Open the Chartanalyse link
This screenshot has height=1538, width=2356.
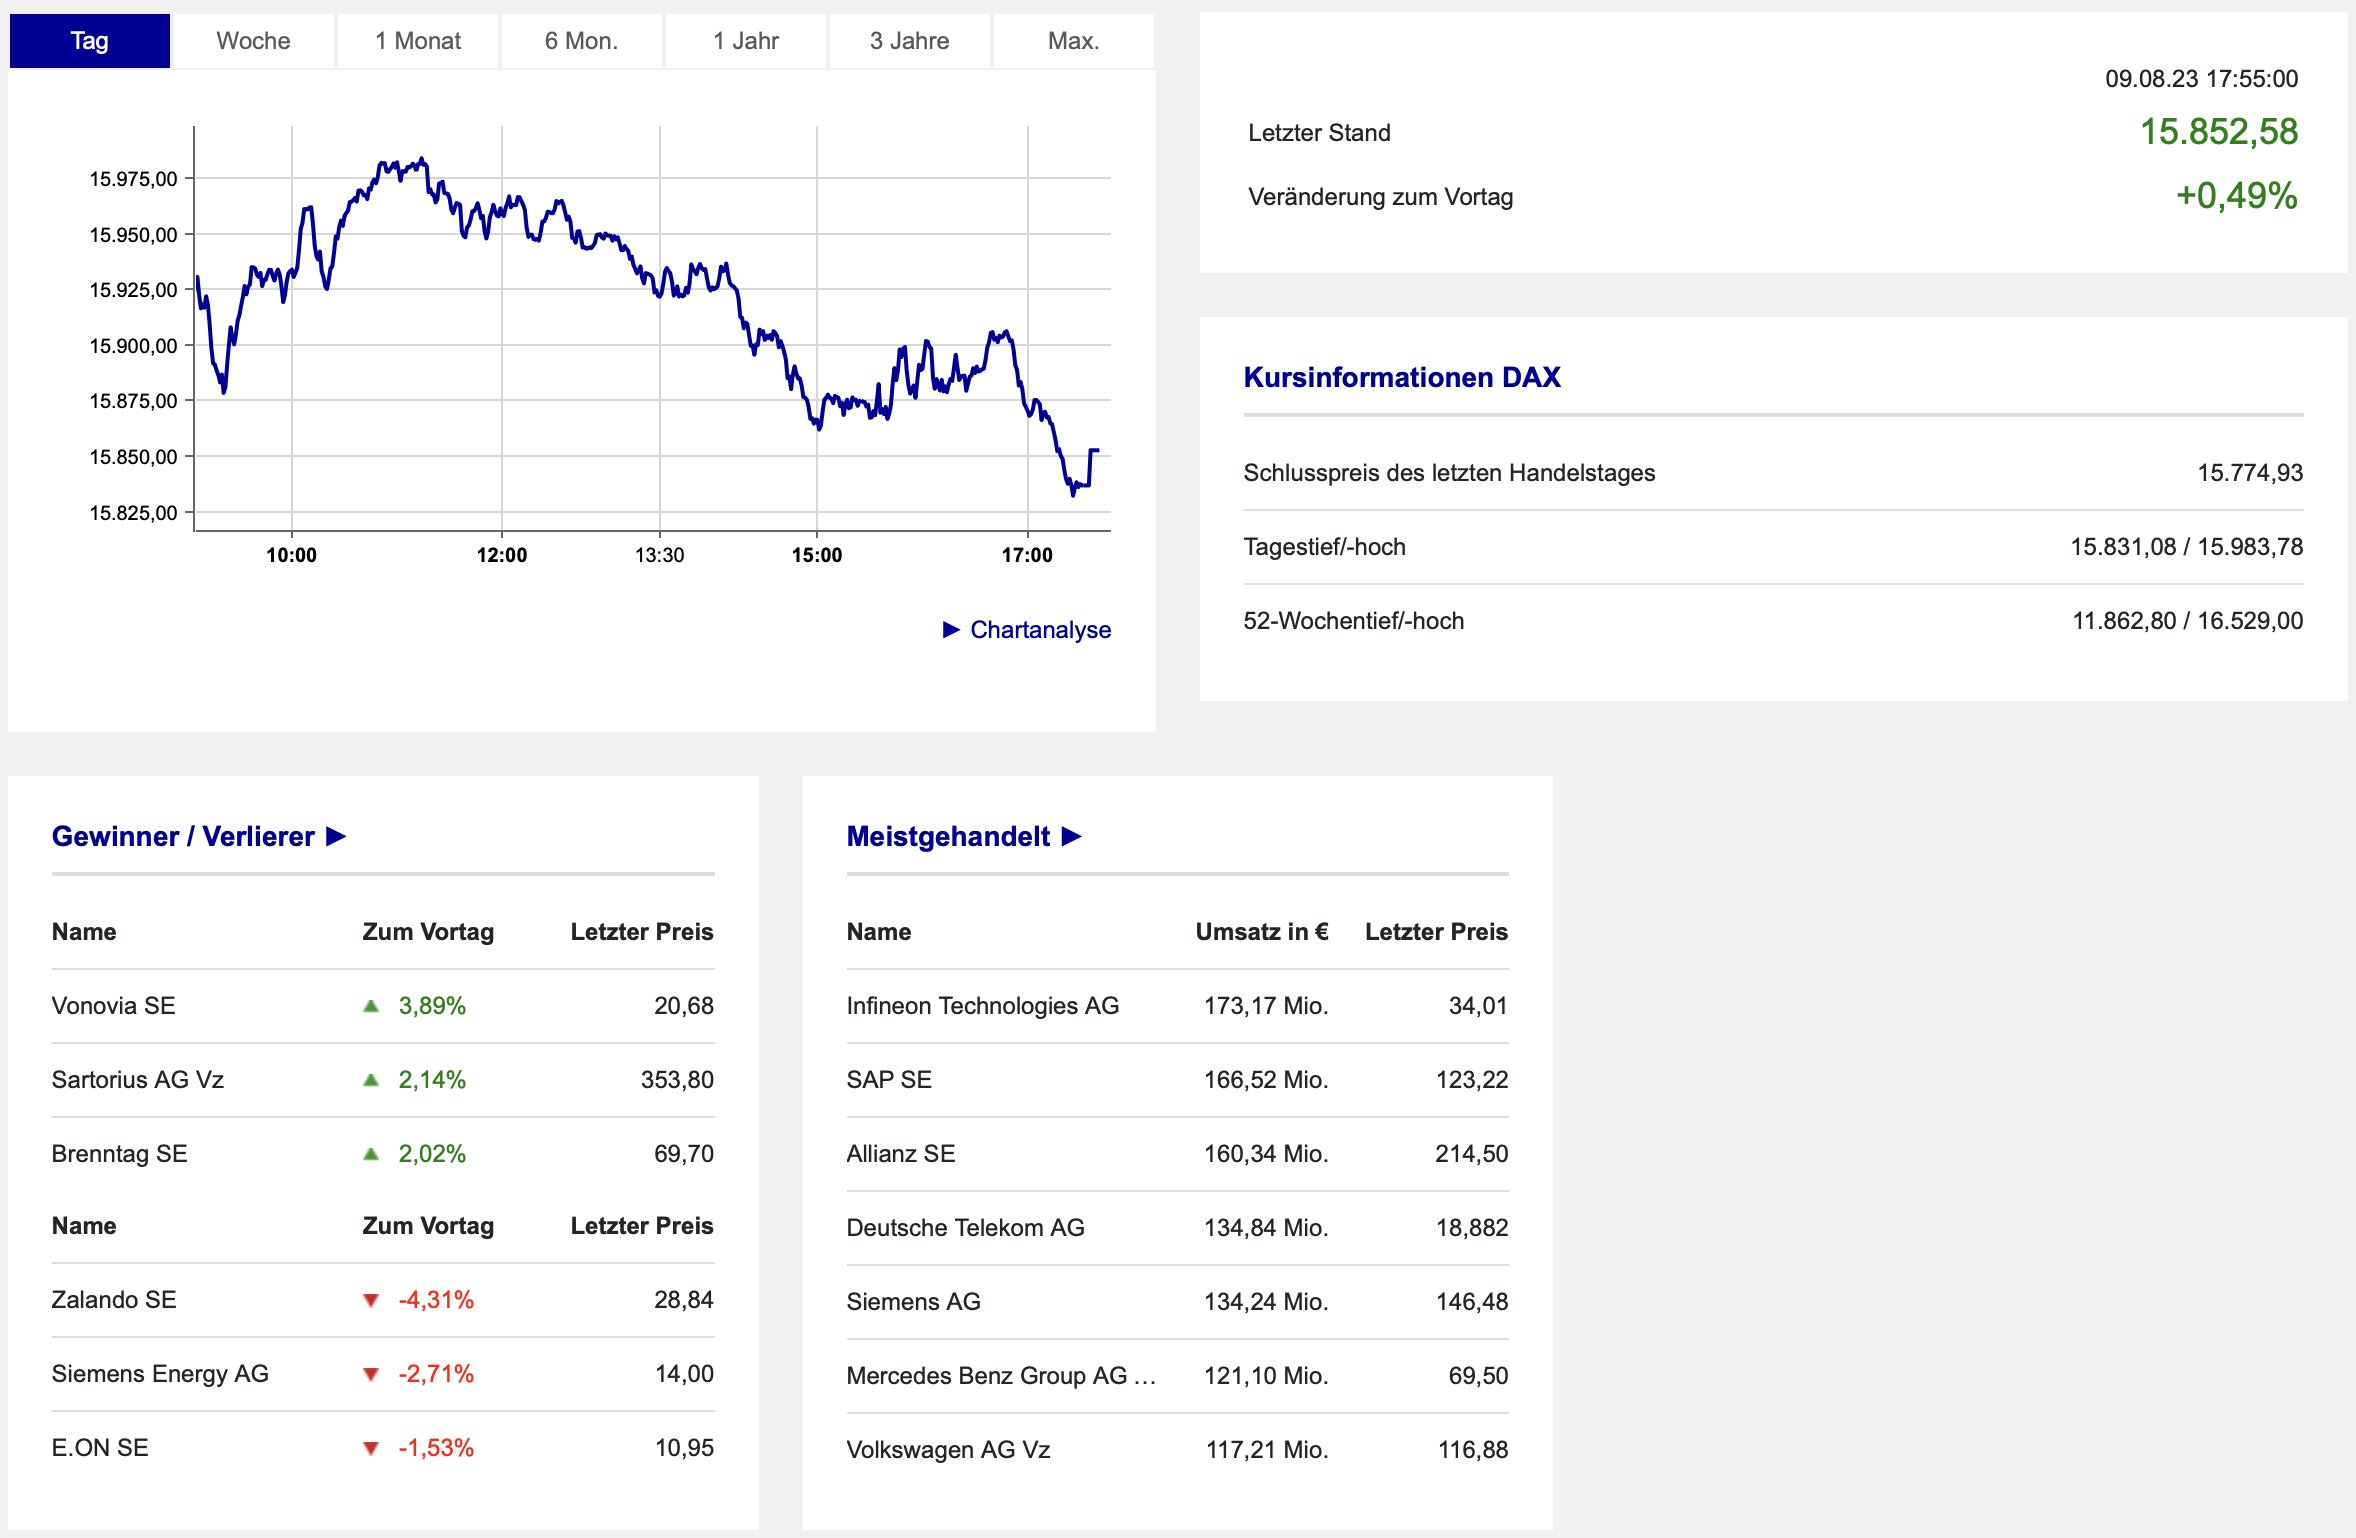pos(1040,630)
